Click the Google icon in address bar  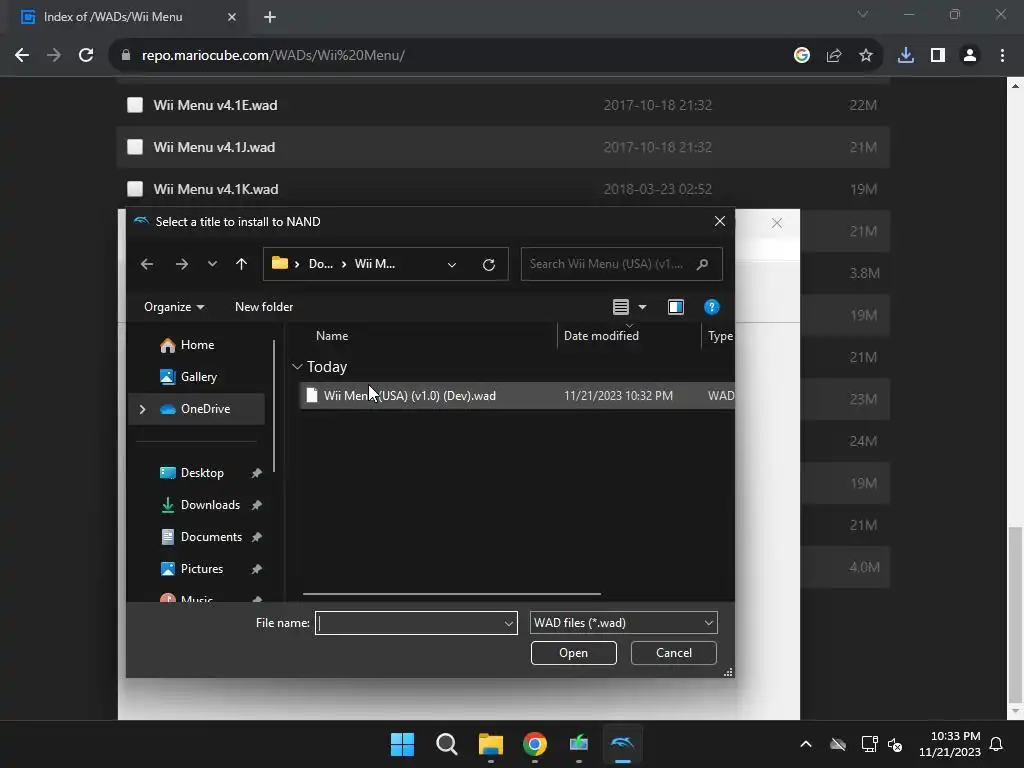click(802, 56)
